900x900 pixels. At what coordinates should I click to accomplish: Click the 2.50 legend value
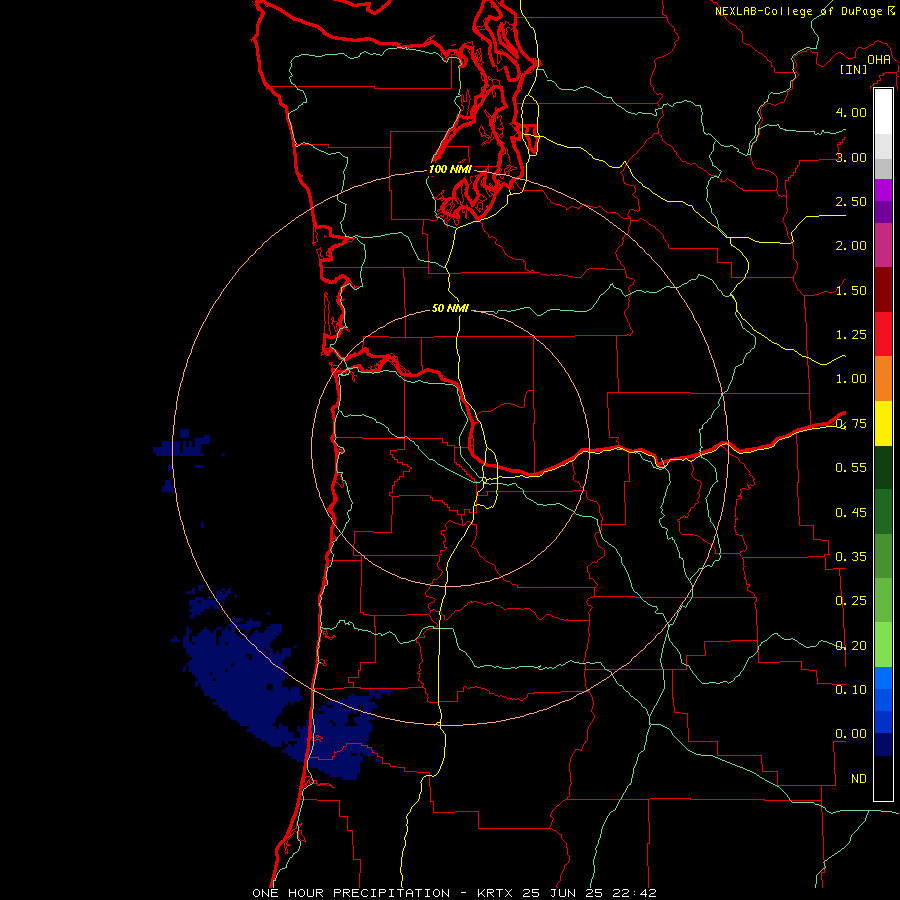pyautogui.click(x=851, y=201)
